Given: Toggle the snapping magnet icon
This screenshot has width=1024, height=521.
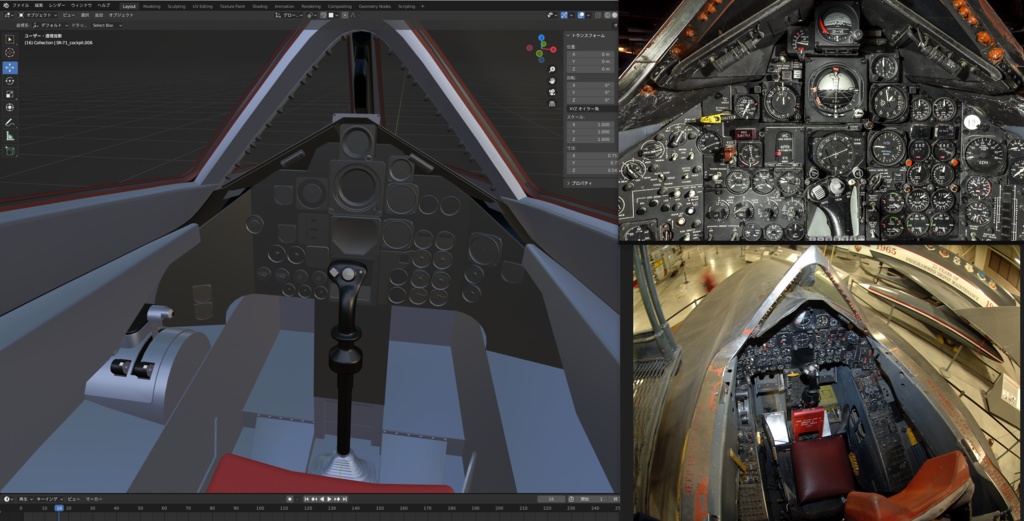Looking at the screenshot, I should (324, 15).
